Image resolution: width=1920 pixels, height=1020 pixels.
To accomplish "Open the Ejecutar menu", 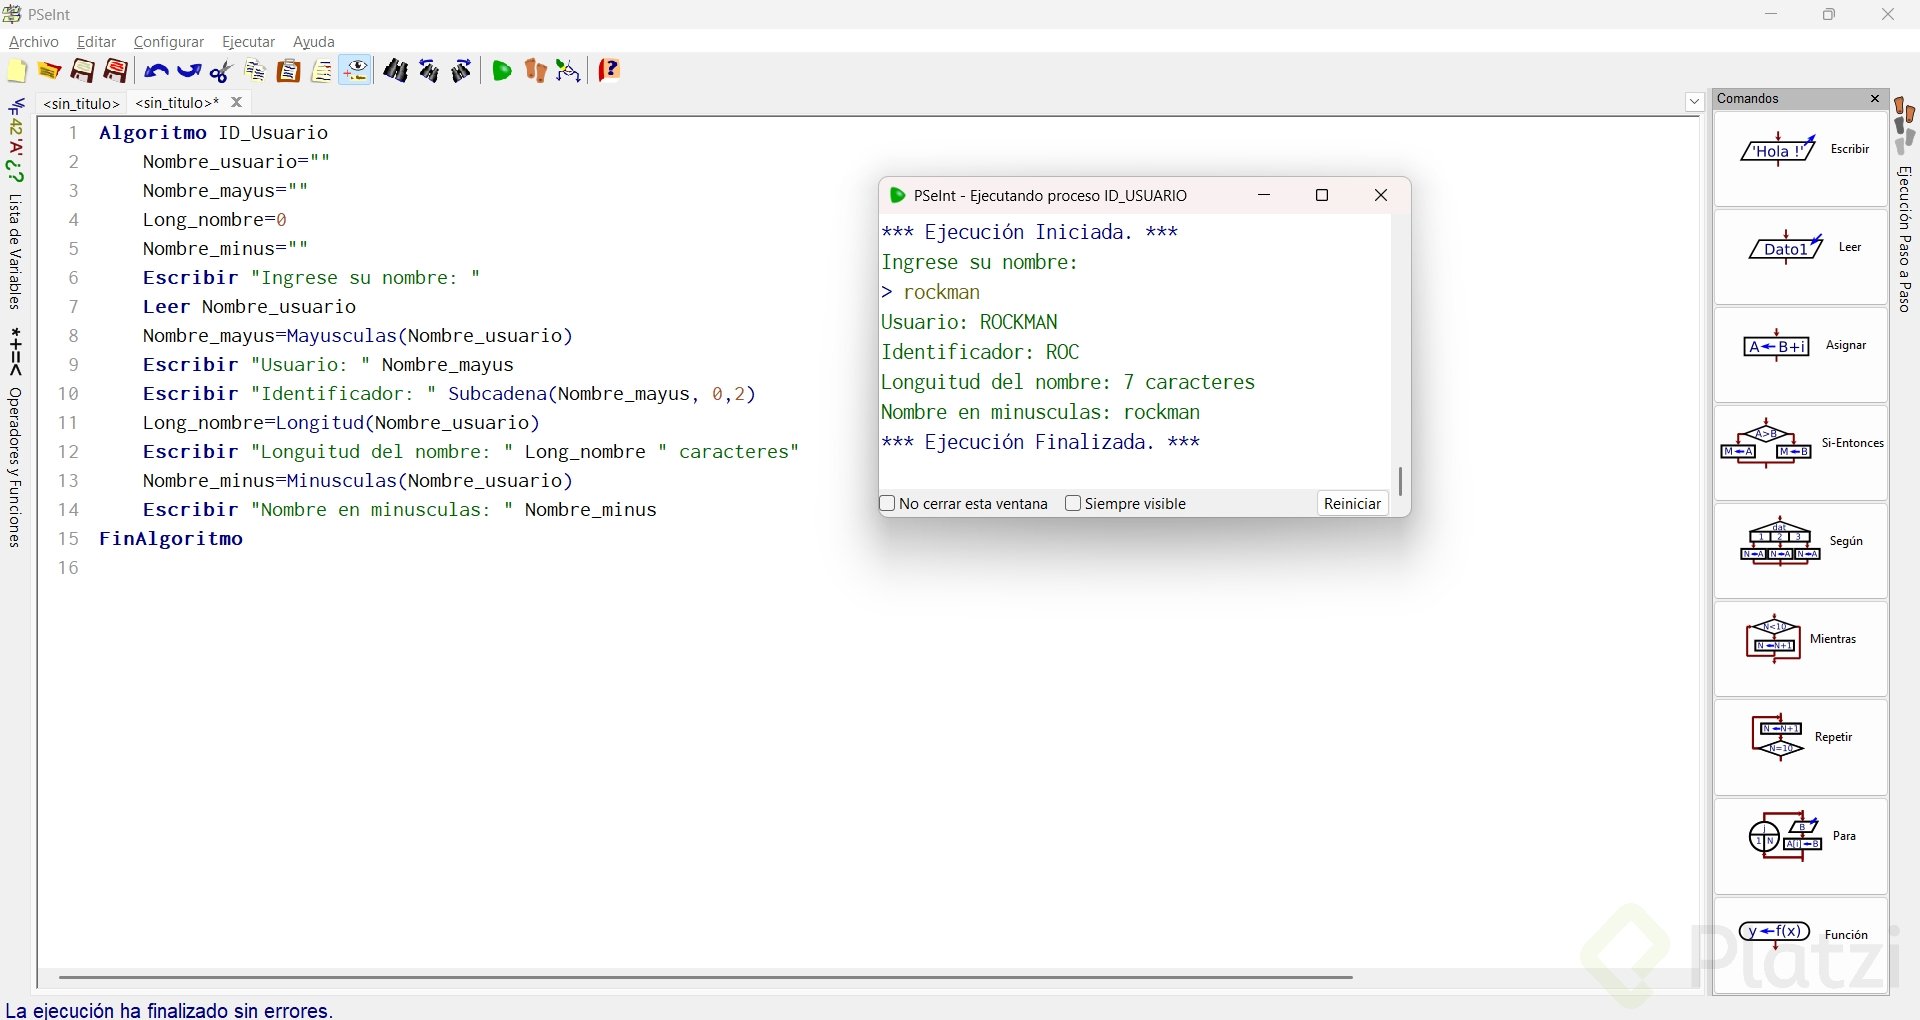I will (248, 42).
